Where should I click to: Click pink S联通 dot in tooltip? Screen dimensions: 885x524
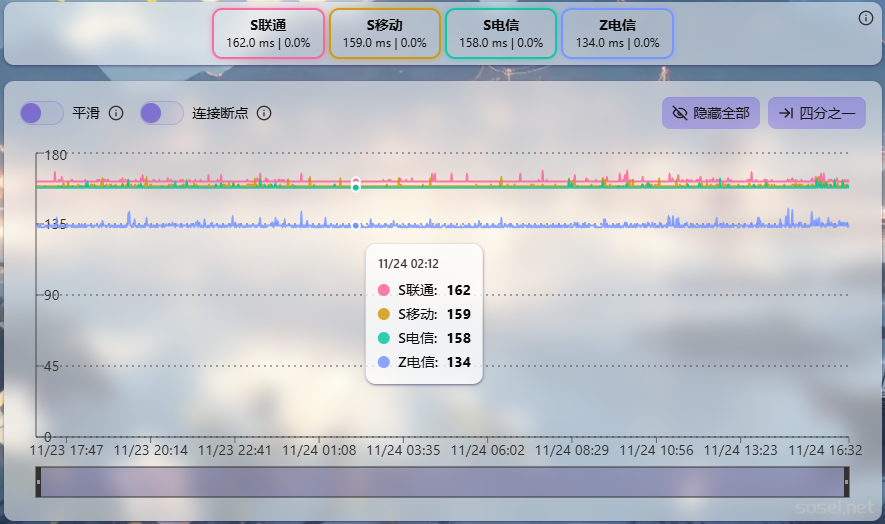click(385, 290)
